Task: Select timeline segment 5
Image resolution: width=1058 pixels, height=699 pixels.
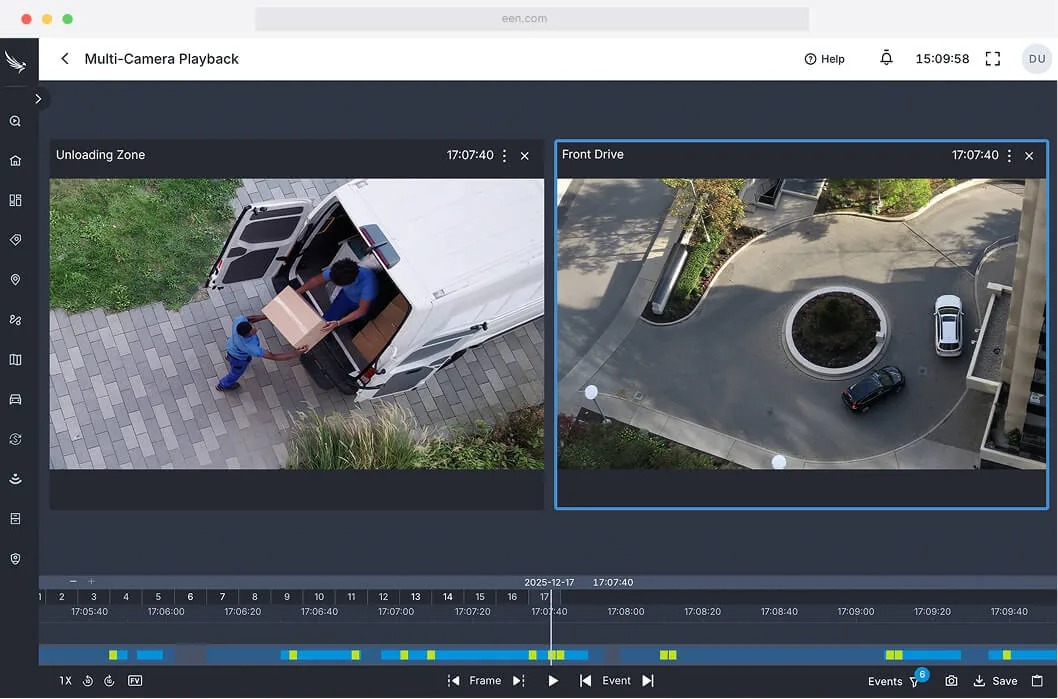Action: tap(158, 596)
